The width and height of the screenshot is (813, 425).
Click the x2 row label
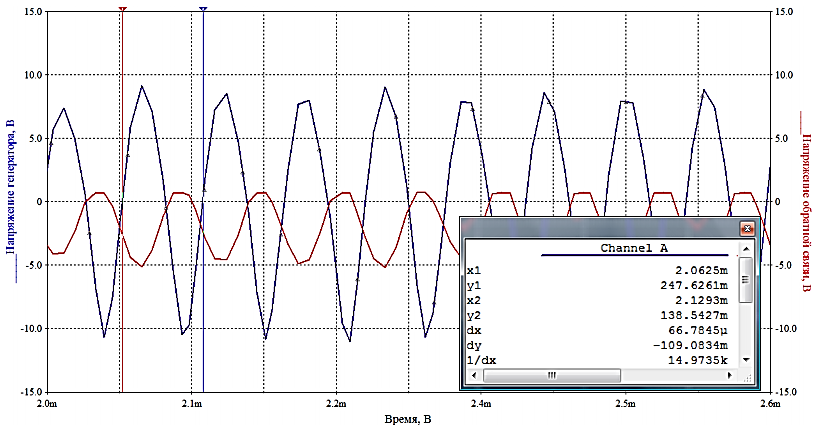[474, 301]
